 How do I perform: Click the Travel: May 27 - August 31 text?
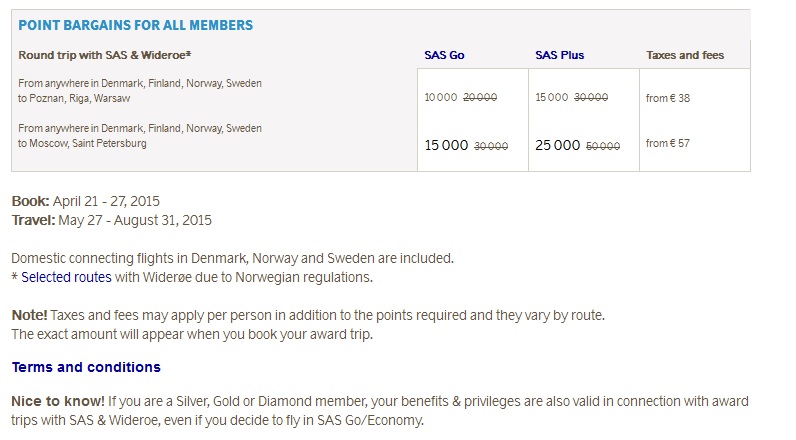point(112,220)
